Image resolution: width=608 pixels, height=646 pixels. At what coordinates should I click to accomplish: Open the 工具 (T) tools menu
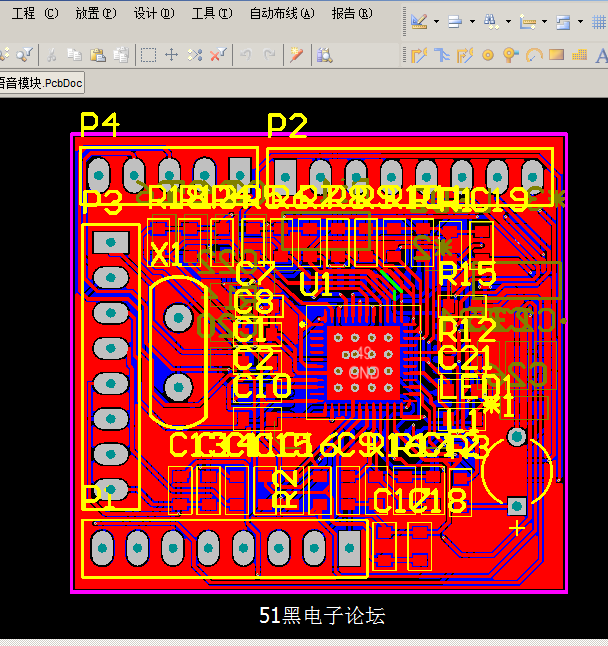[212, 14]
